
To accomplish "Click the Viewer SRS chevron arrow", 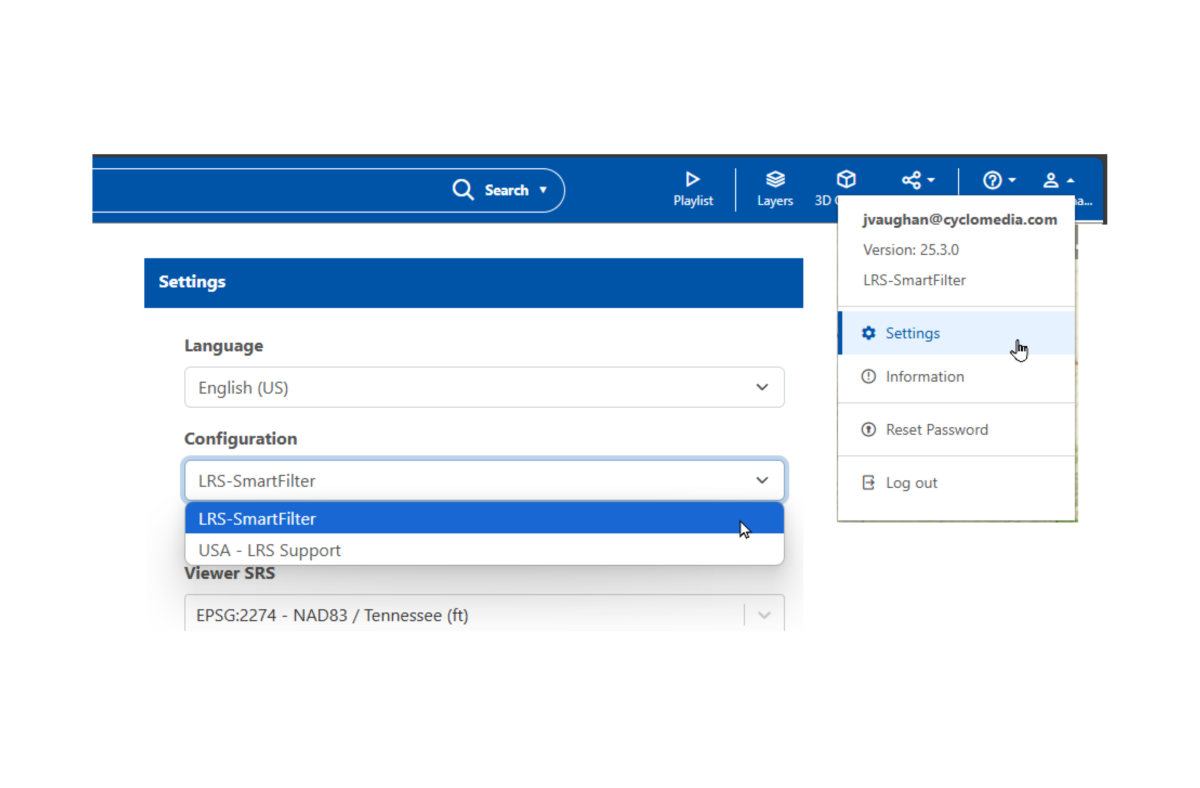I will point(764,615).
